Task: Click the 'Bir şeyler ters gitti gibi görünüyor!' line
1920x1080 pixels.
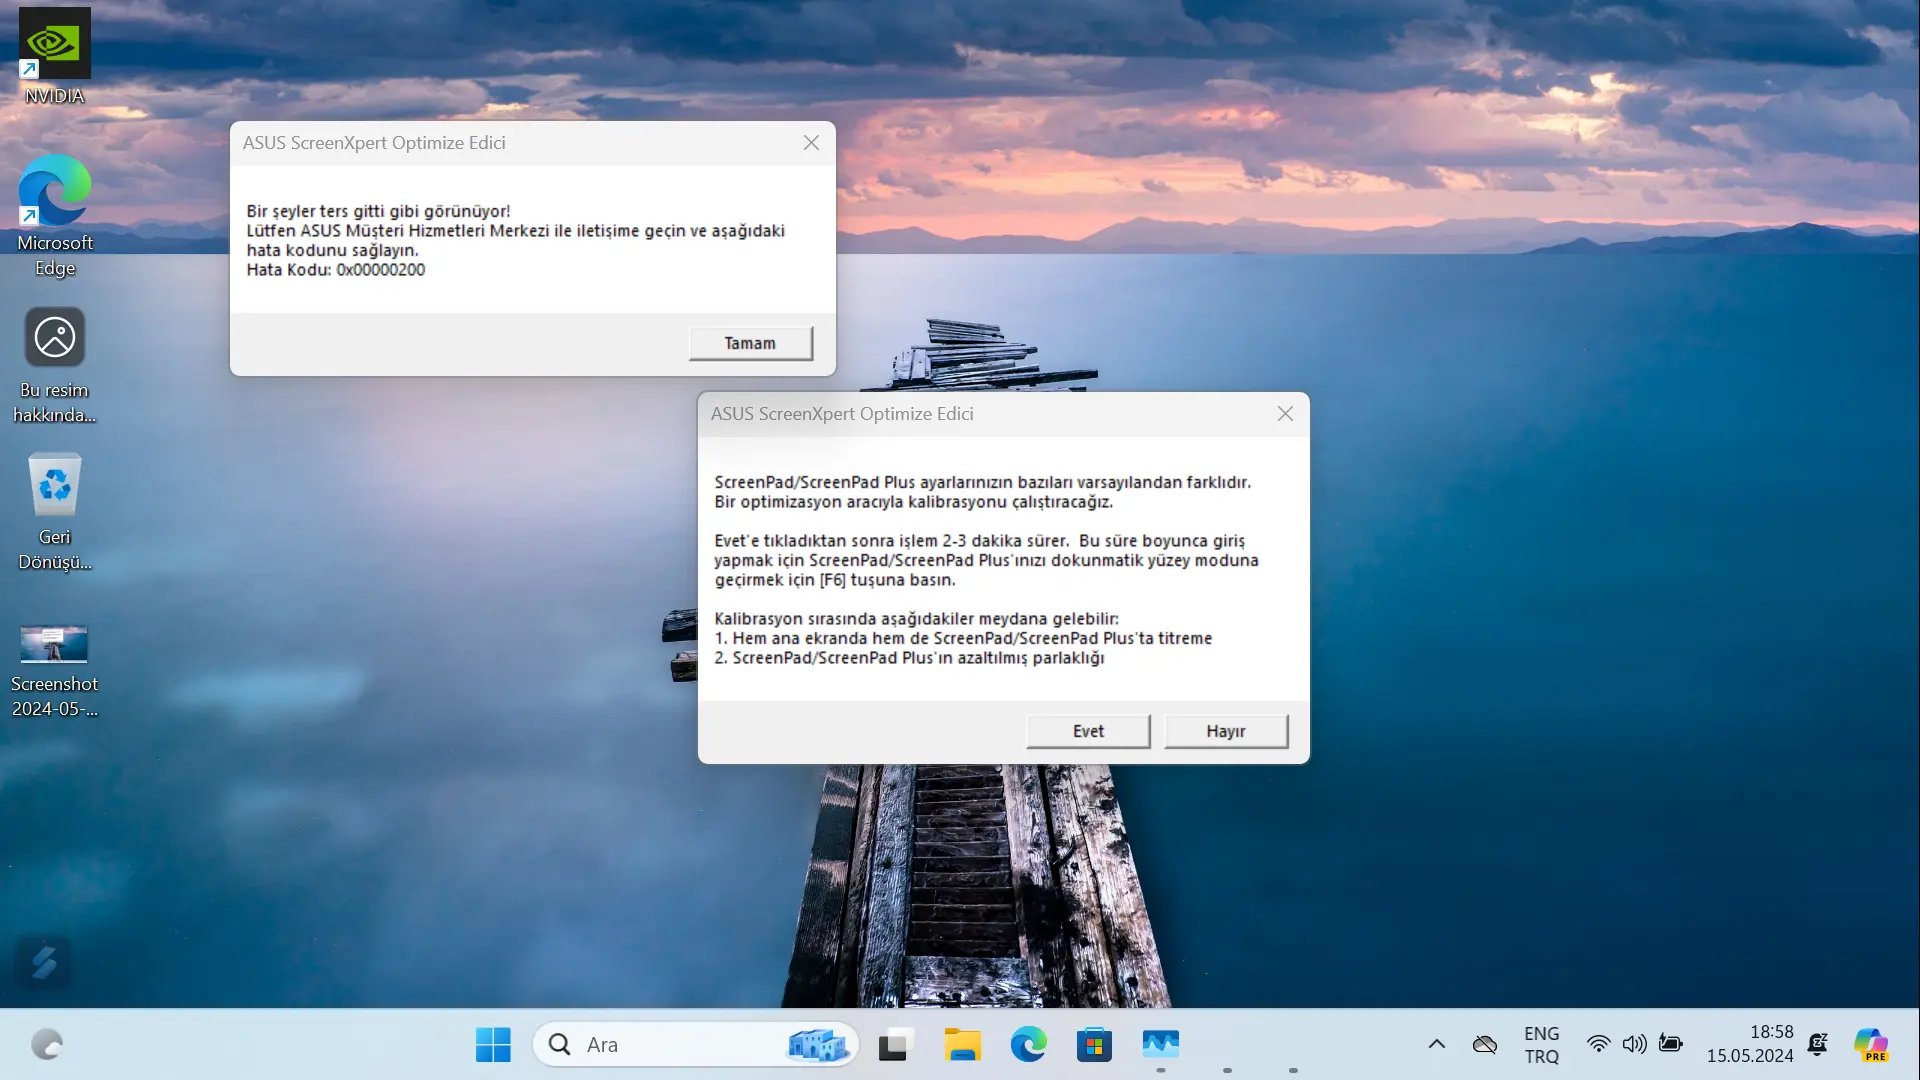Action: point(378,211)
